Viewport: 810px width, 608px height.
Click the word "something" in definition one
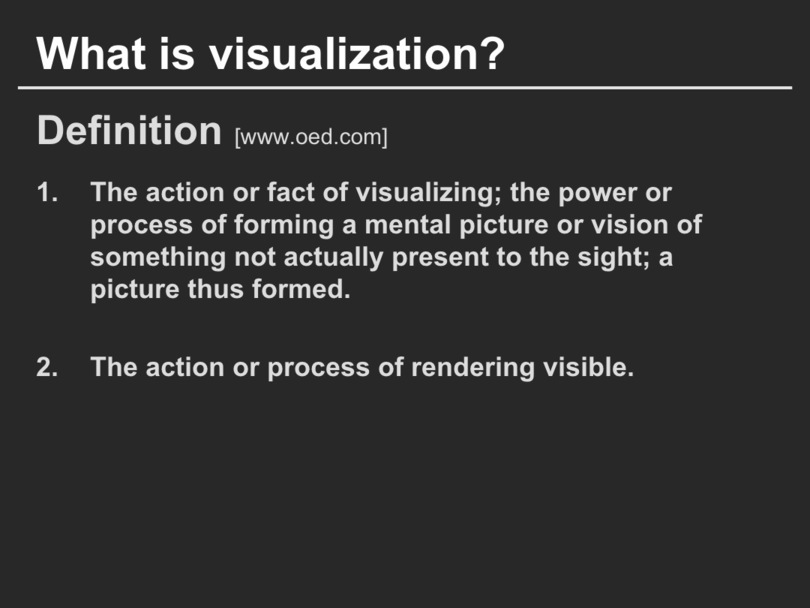(x=158, y=257)
